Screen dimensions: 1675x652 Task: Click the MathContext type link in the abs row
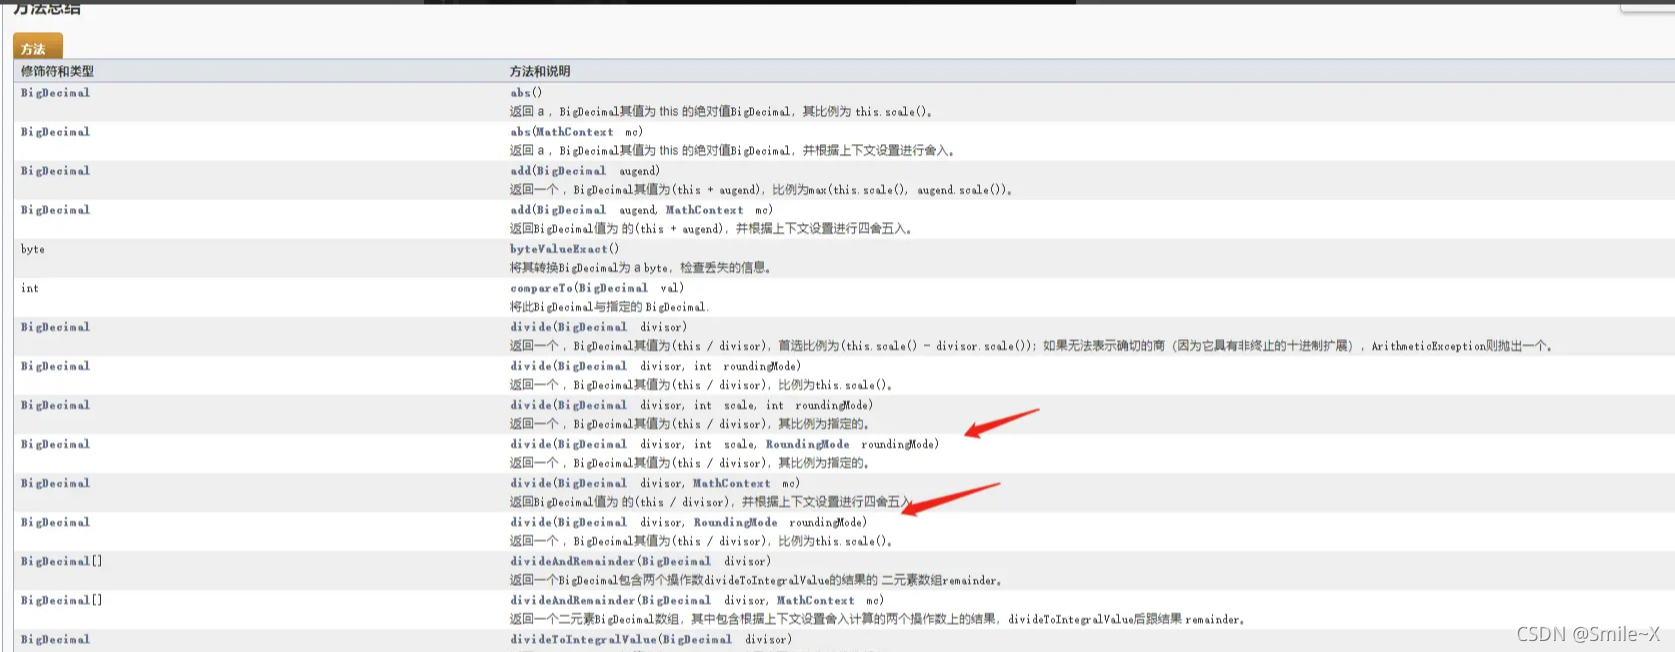[x=576, y=131]
